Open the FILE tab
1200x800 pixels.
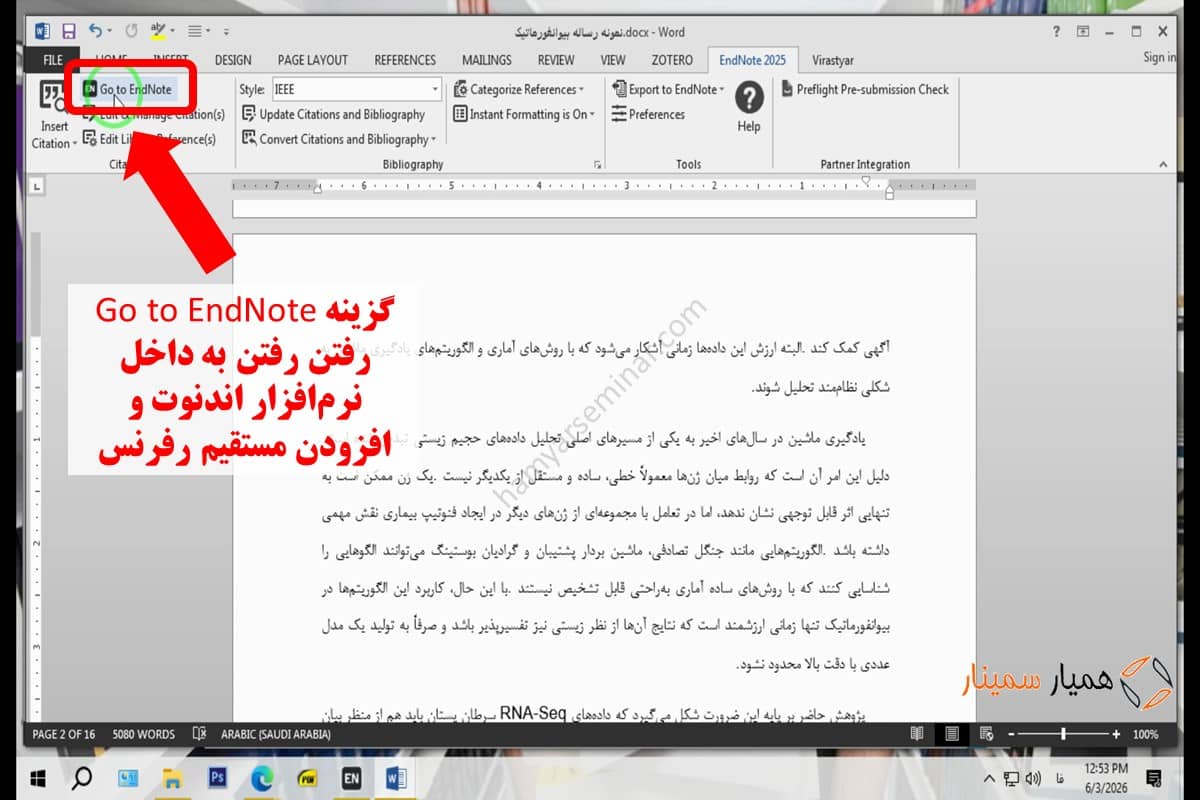pos(52,60)
